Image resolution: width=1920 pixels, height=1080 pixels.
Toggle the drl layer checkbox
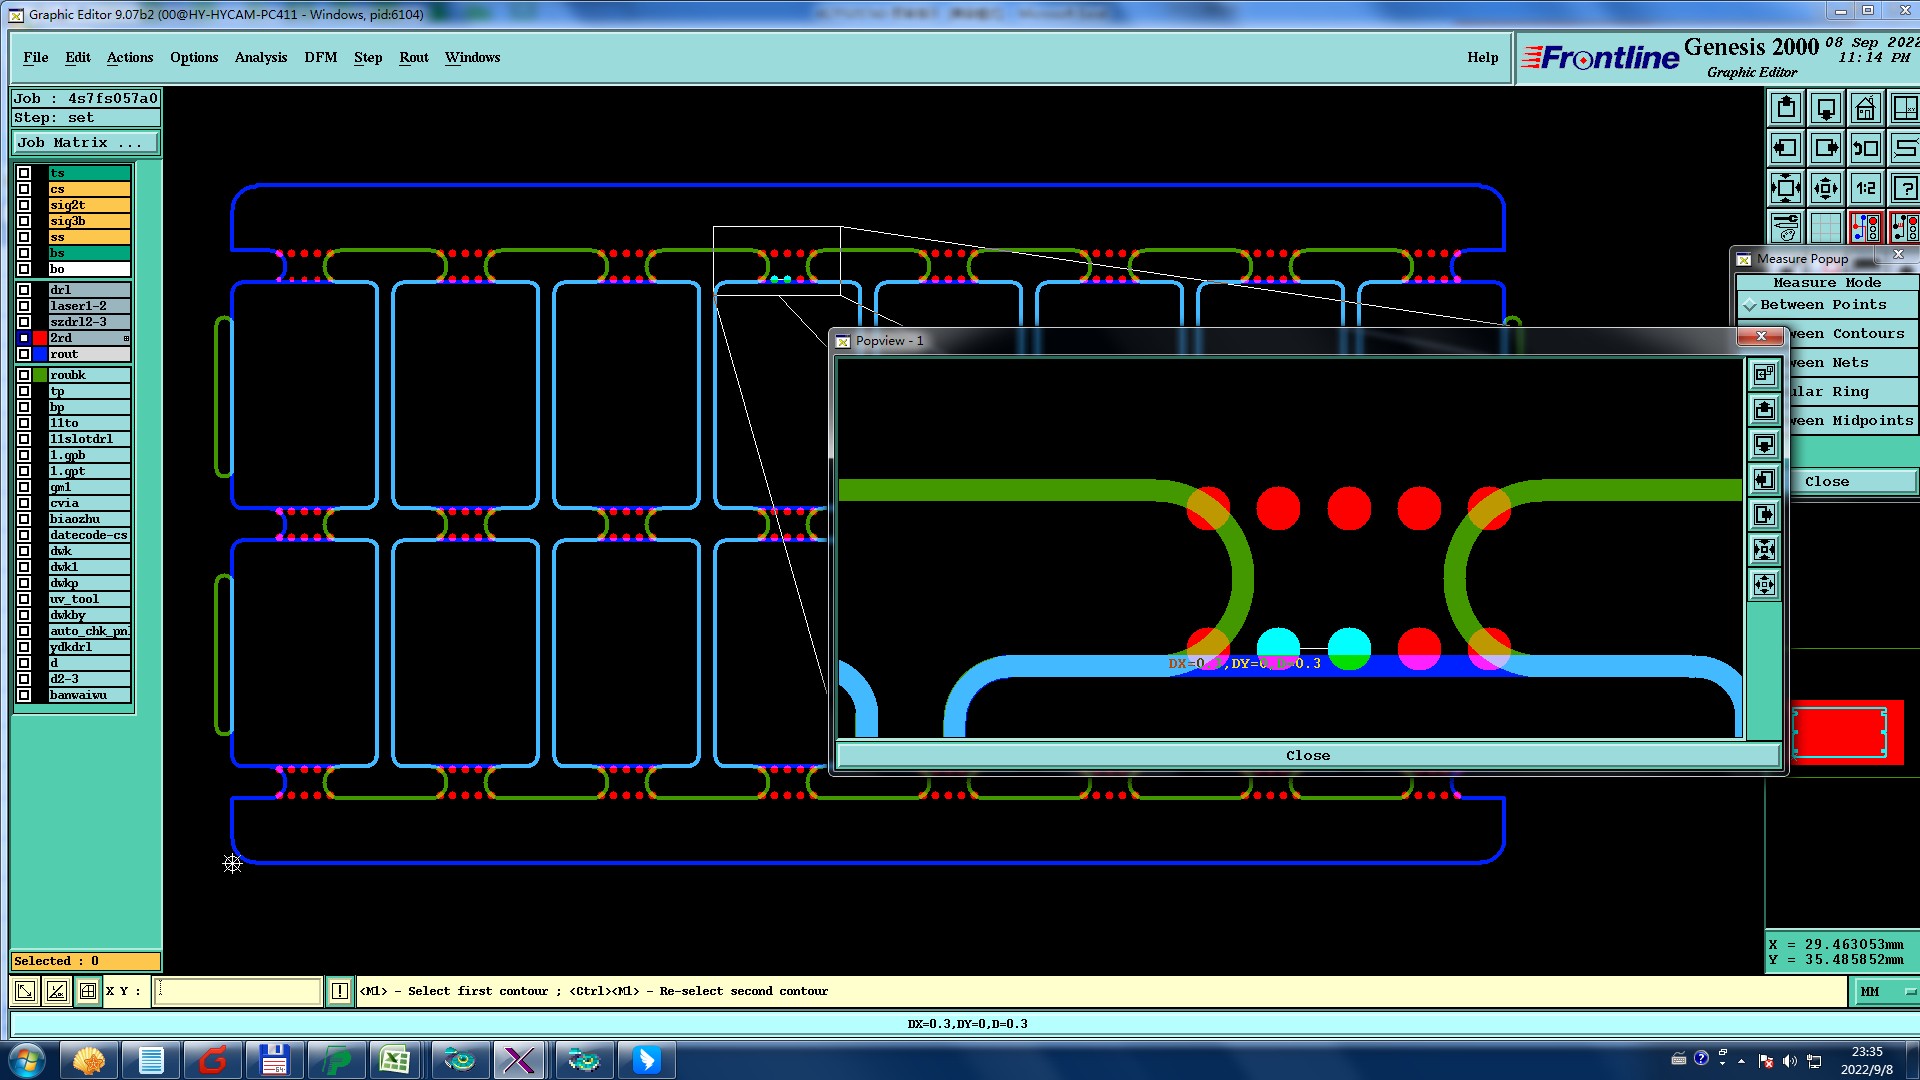24,290
